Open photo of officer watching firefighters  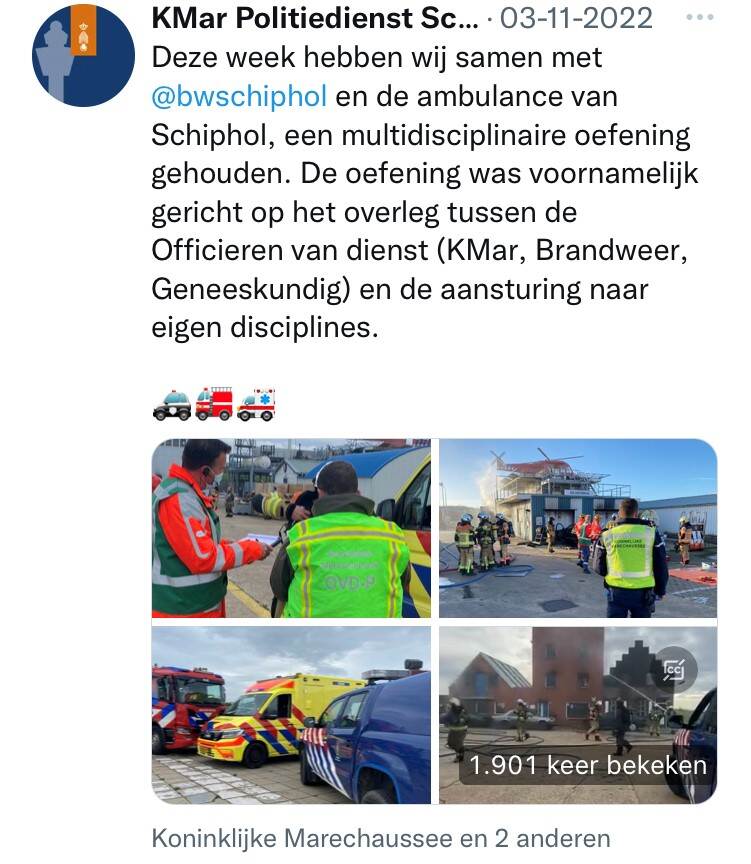pyautogui.click(x=578, y=528)
